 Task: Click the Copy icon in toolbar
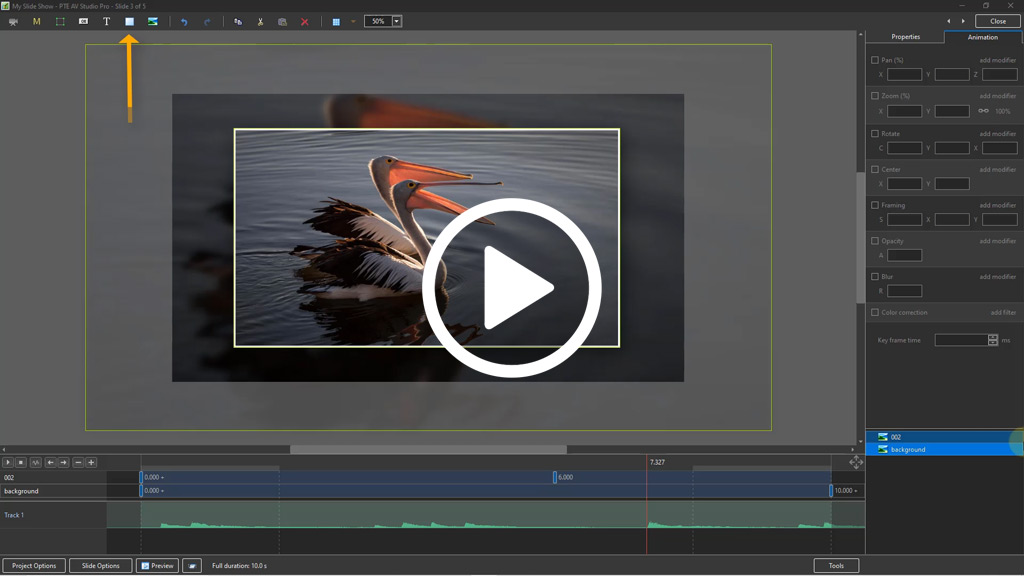[x=238, y=22]
